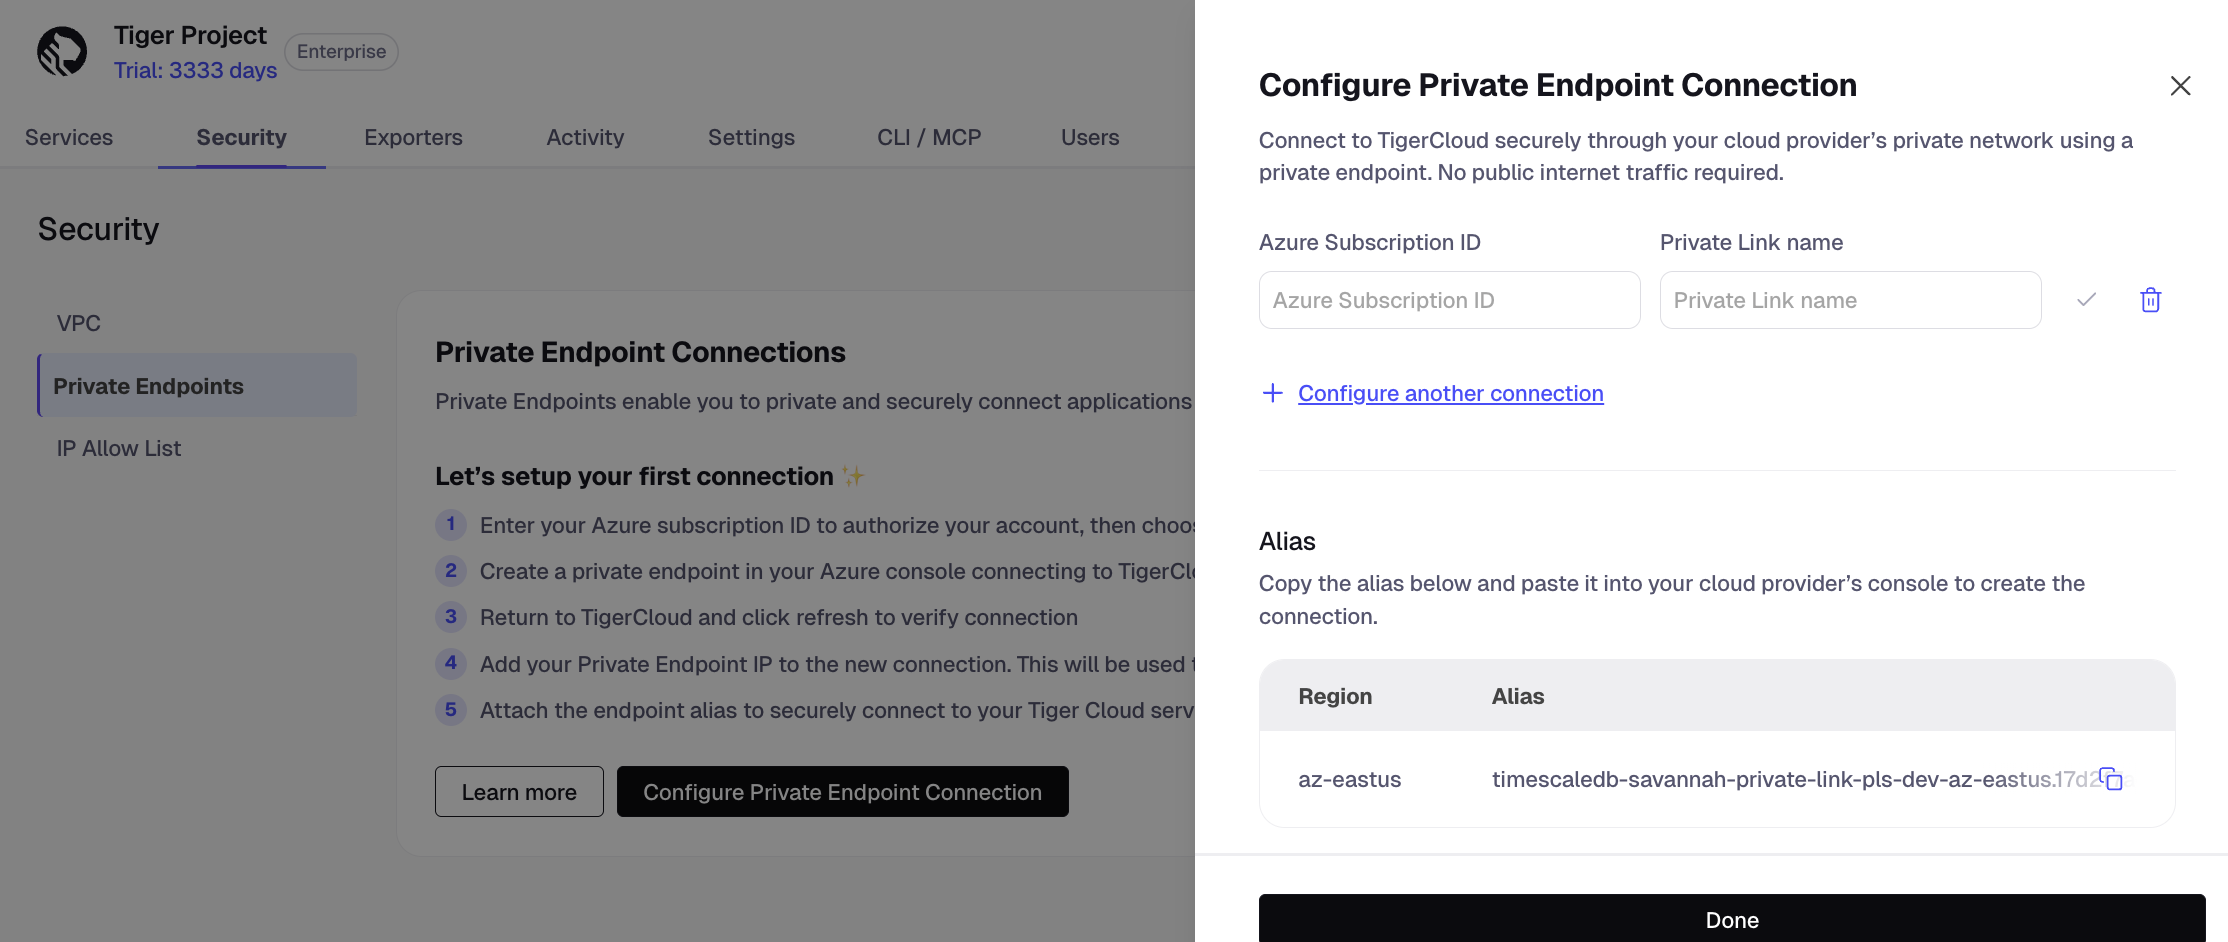The height and width of the screenshot is (942, 2228).
Task: Close the Configure Private Endpoint Connection dialog
Action: pos(2181,86)
